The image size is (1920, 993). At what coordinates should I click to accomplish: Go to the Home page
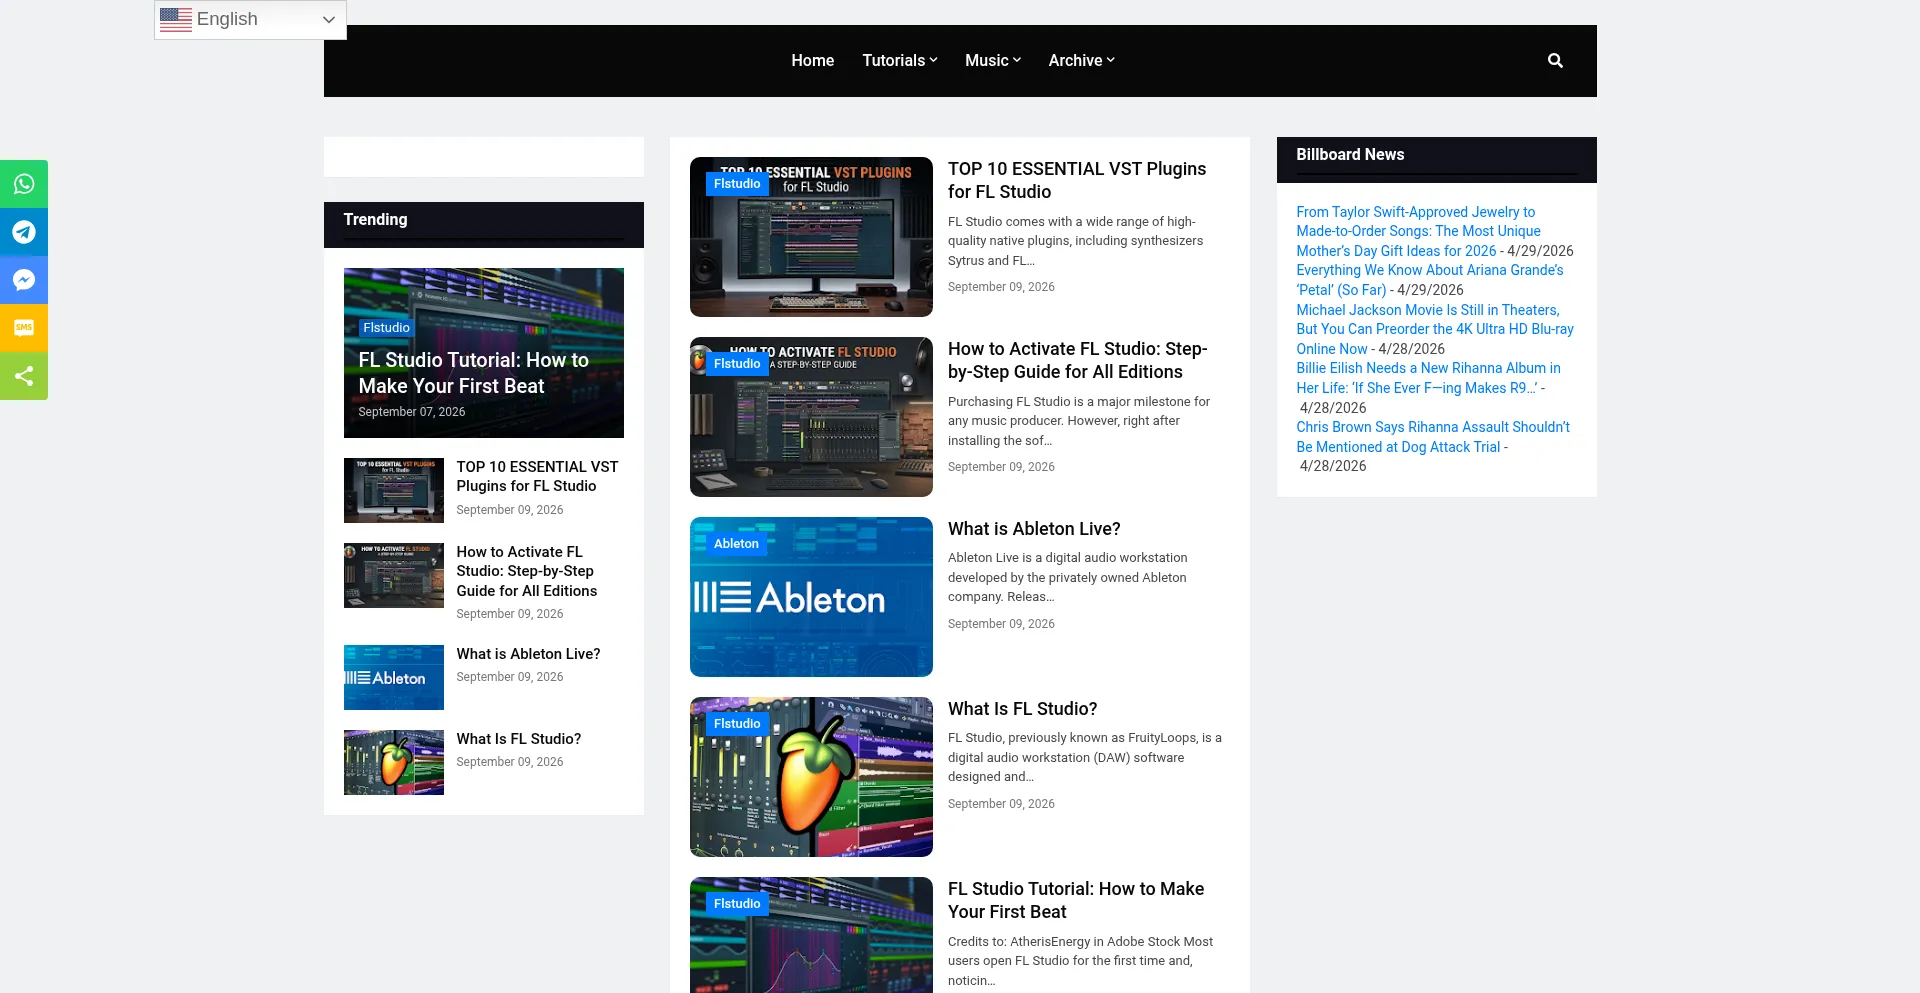(x=812, y=61)
